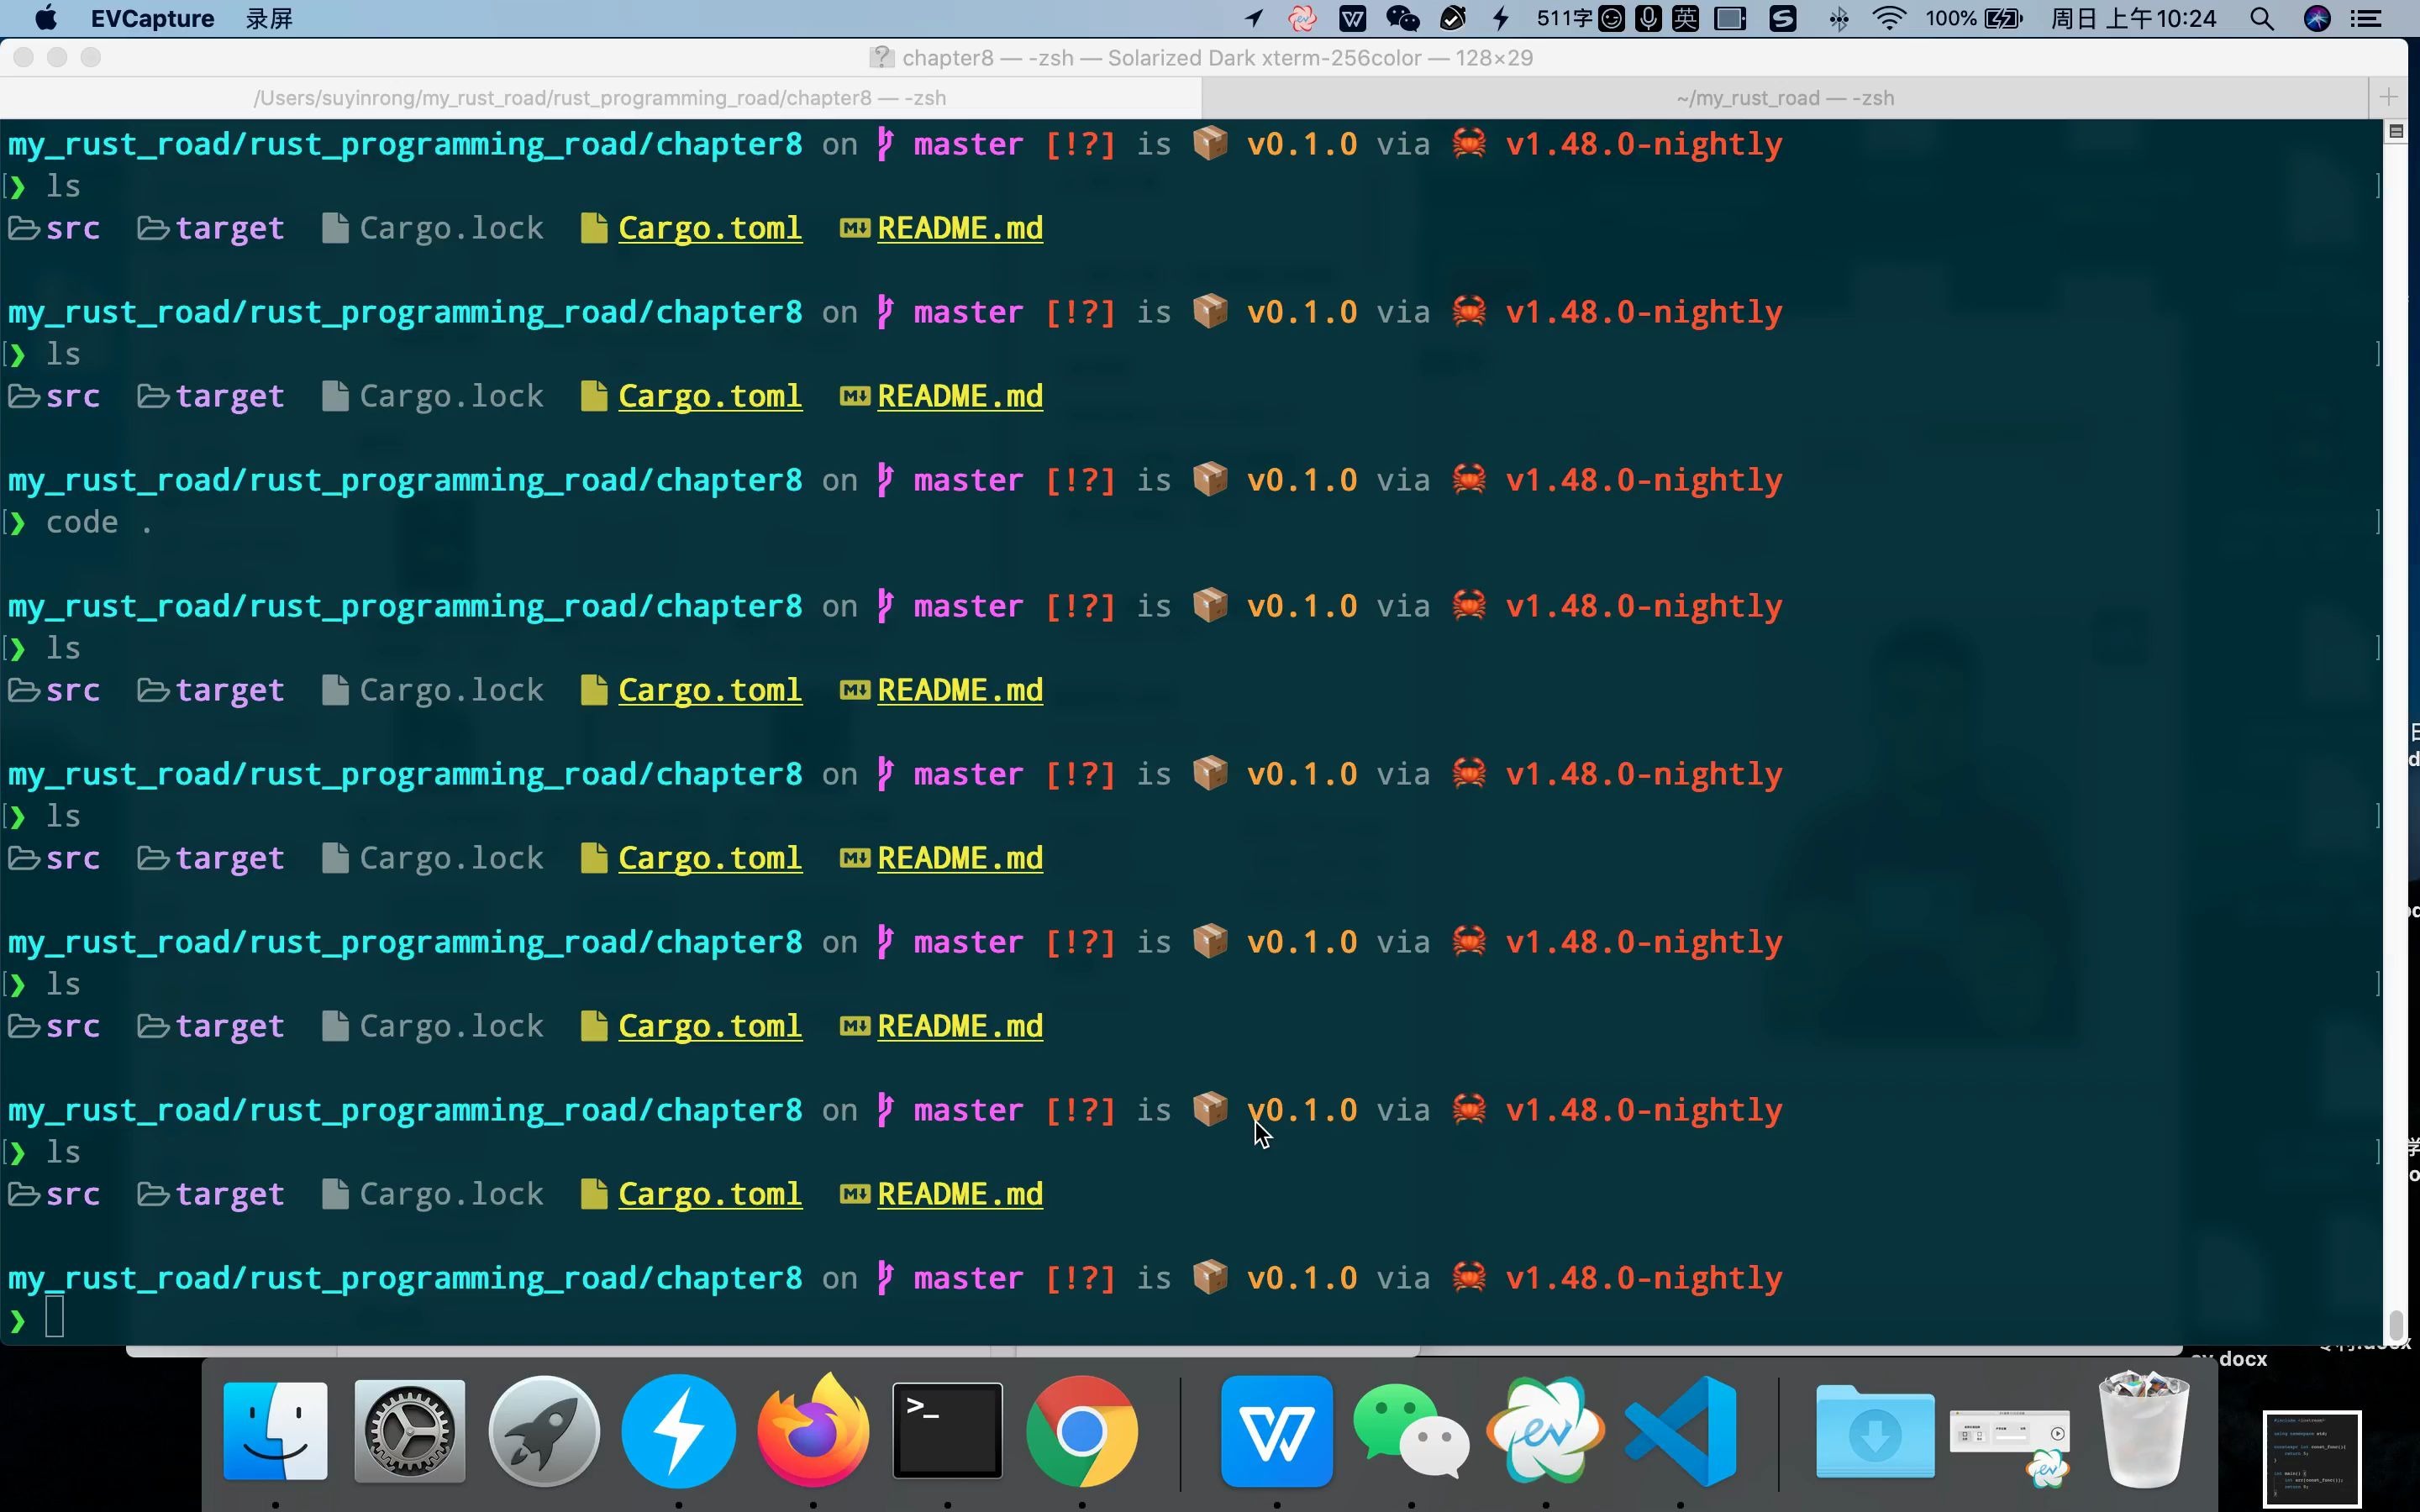Image resolution: width=2420 pixels, height=1512 pixels.
Task: Open WPS Office dock icon
Action: (1277, 1432)
